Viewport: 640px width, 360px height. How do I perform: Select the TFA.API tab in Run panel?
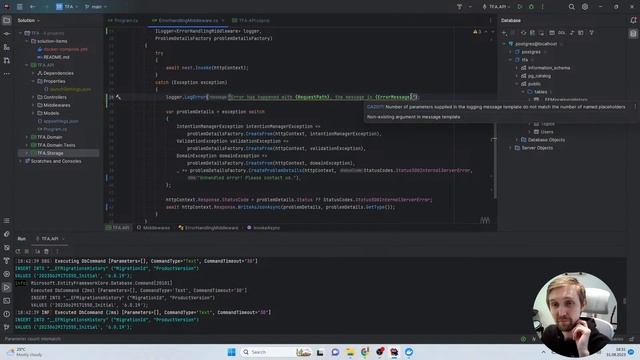(50, 239)
